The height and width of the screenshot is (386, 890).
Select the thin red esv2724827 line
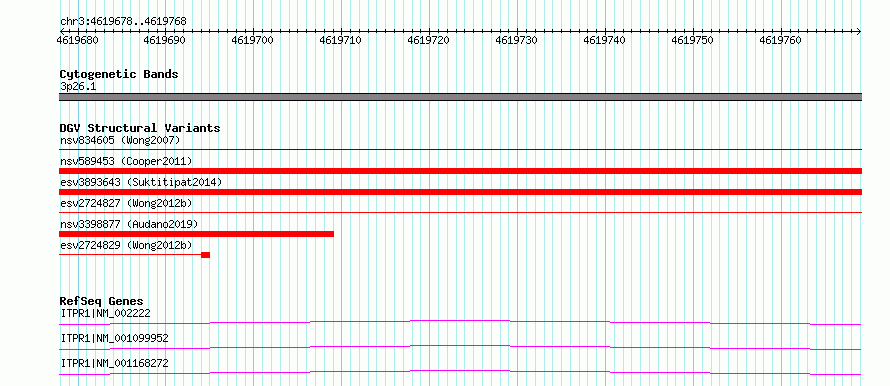460,213
